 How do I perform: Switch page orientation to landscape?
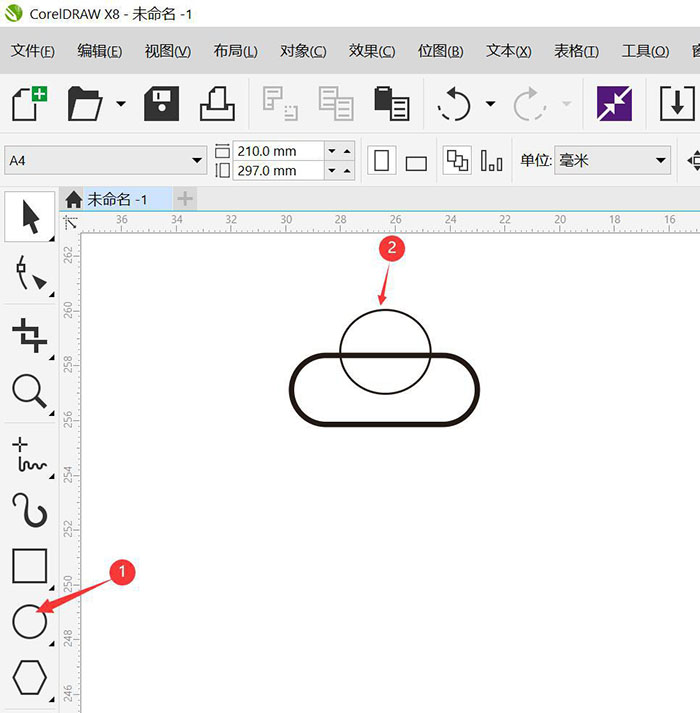(416, 162)
